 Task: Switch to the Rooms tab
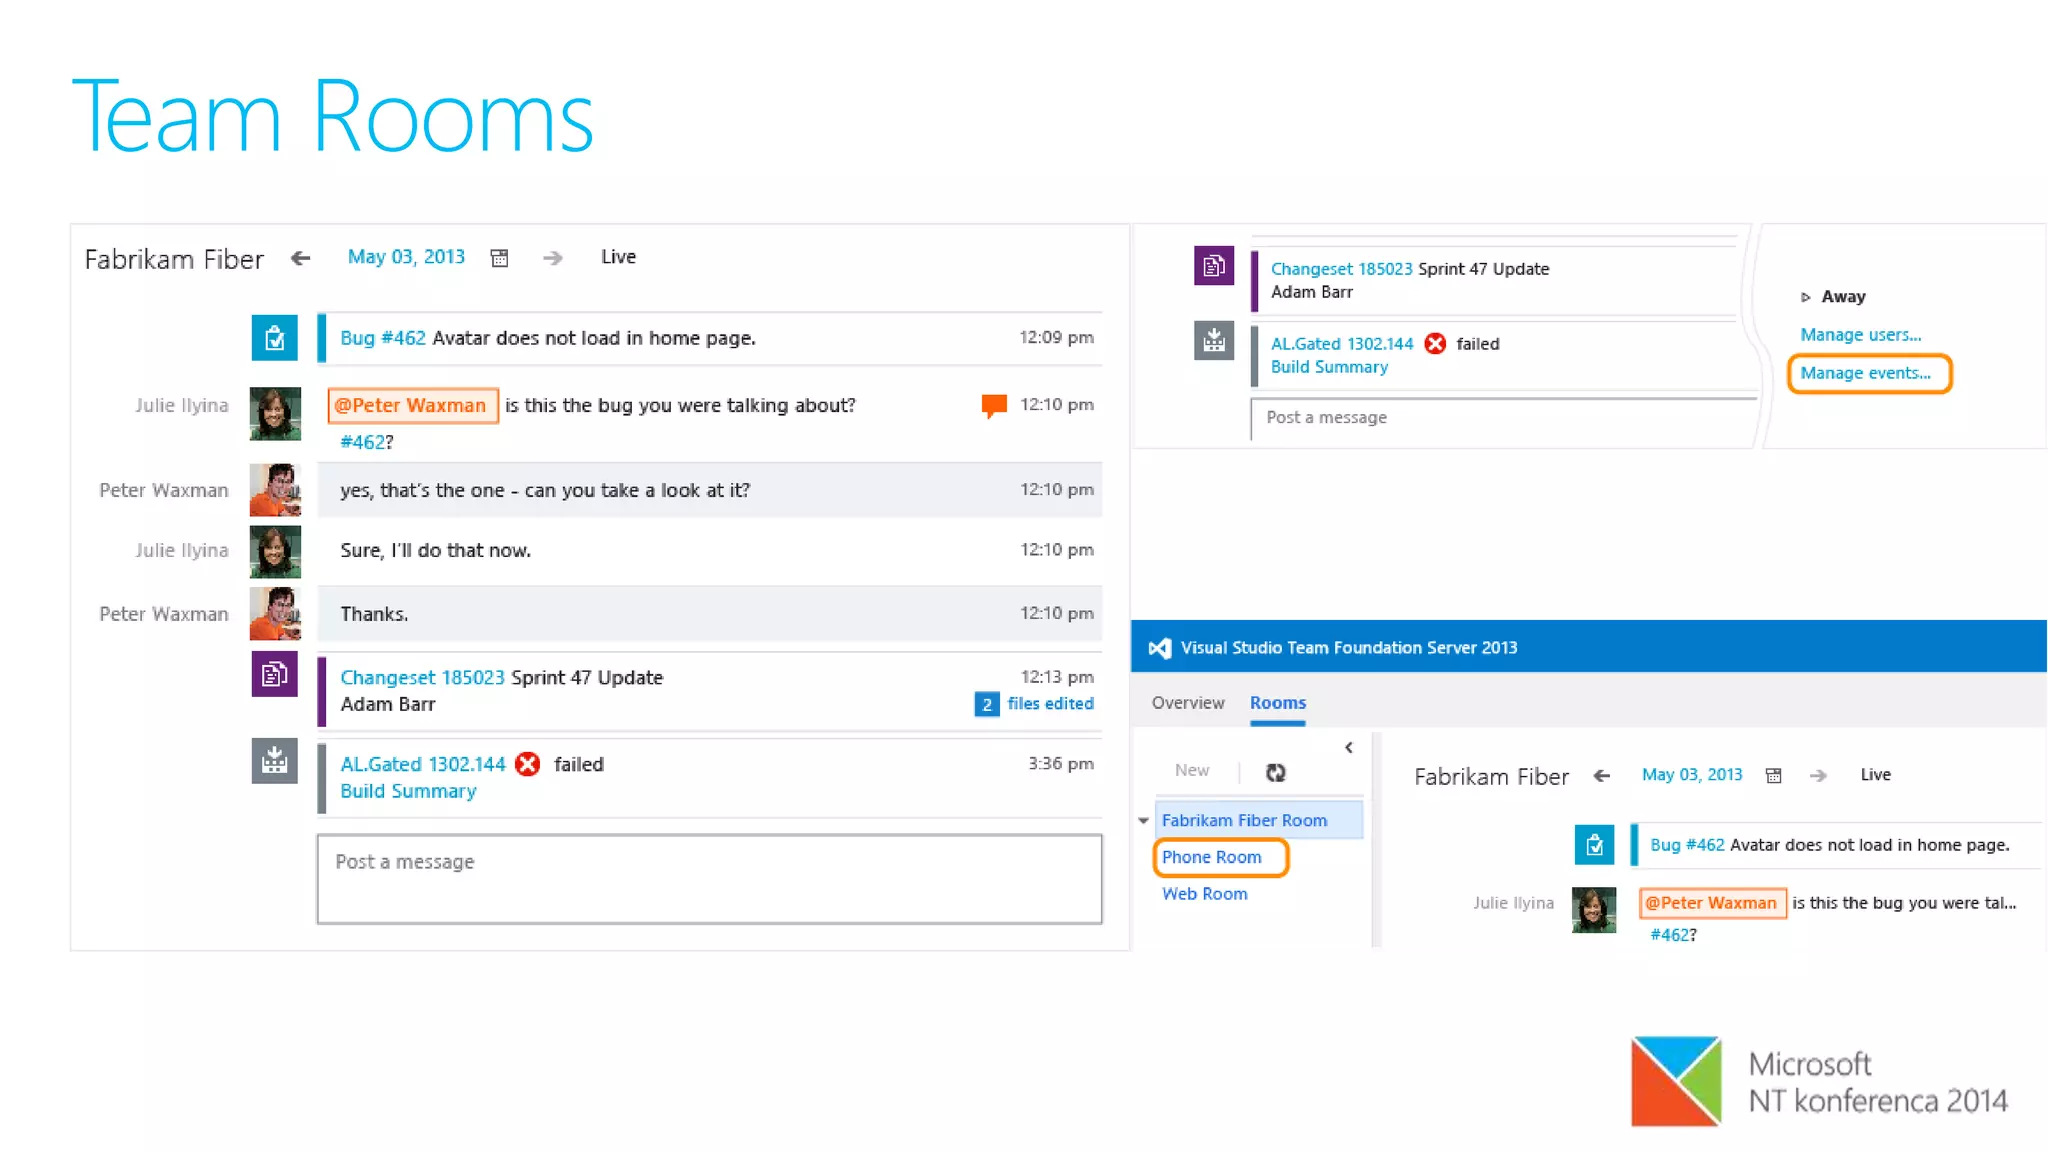click(x=1277, y=703)
